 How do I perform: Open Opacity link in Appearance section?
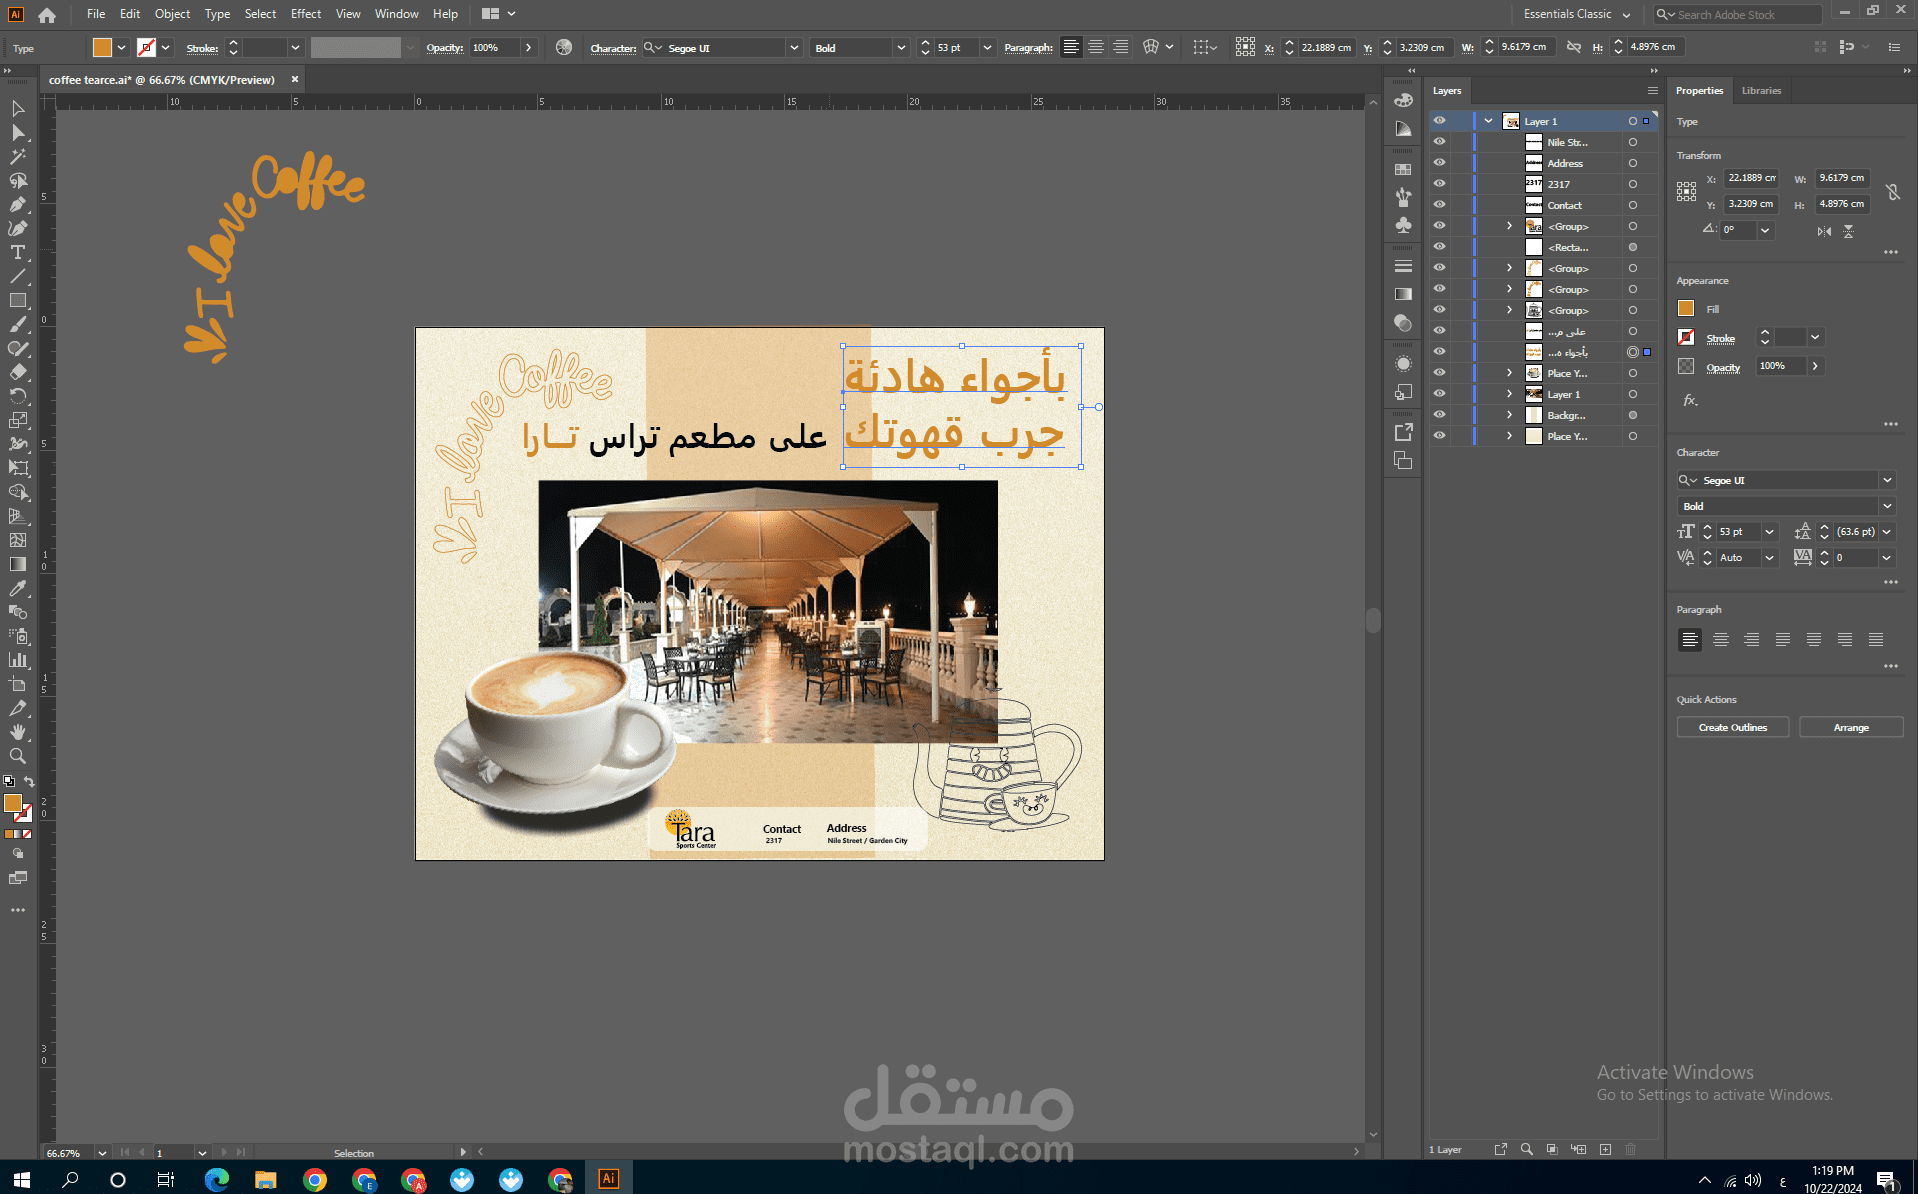[1723, 367]
